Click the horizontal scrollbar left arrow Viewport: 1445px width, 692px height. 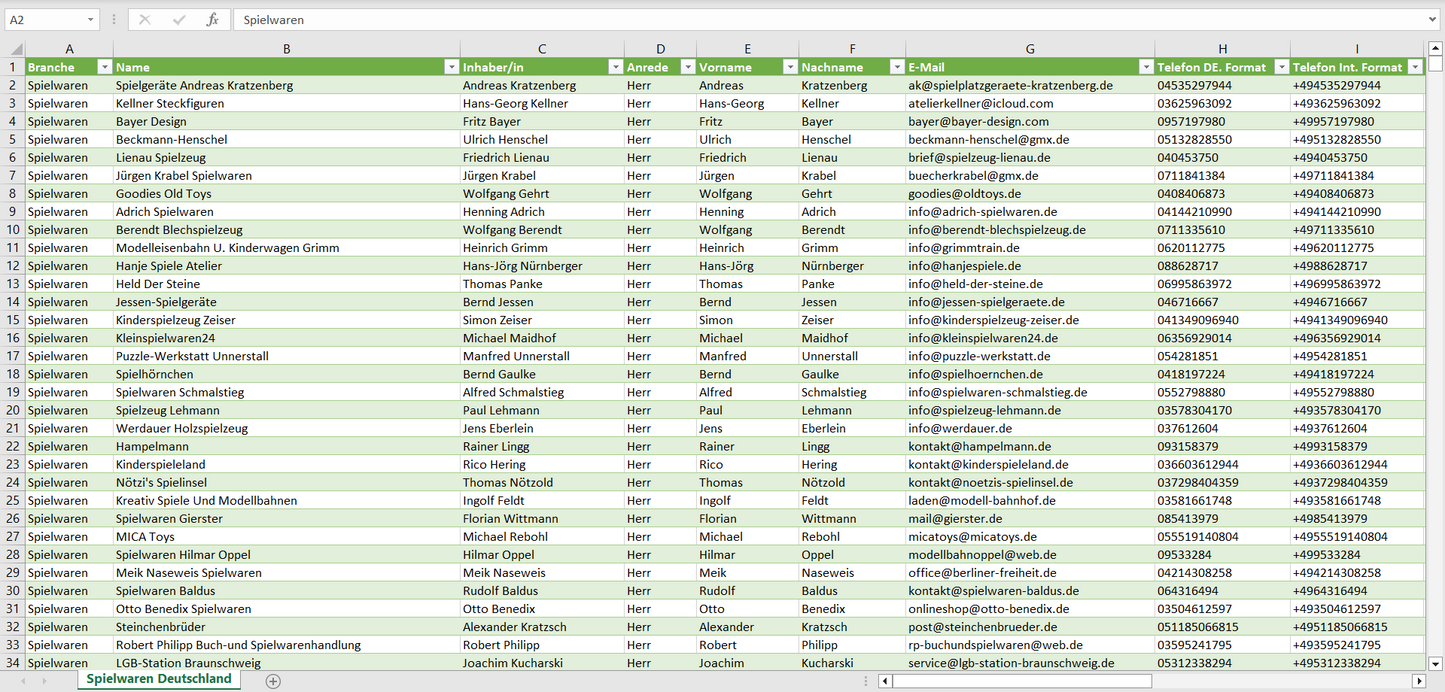[x=885, y=681]
